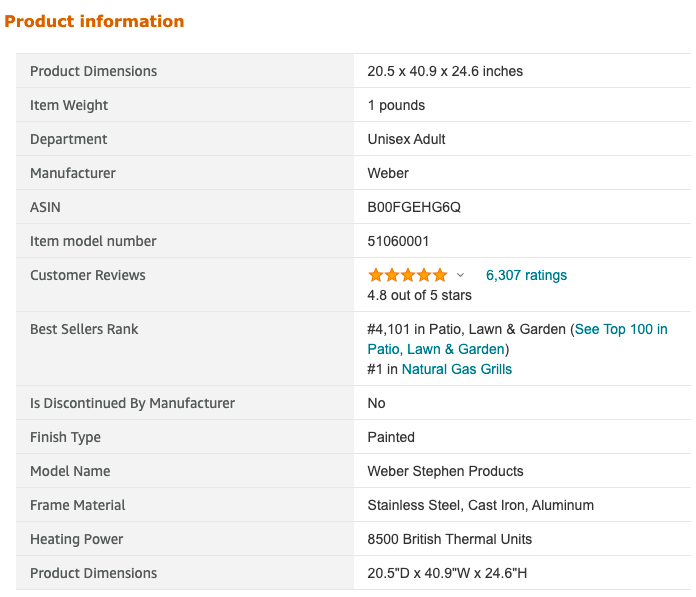Click the Heating Power value 8500 British Thermal Units
Viewport: 696px width, 597px height.
pyautogui.click(x=449, y=539)
